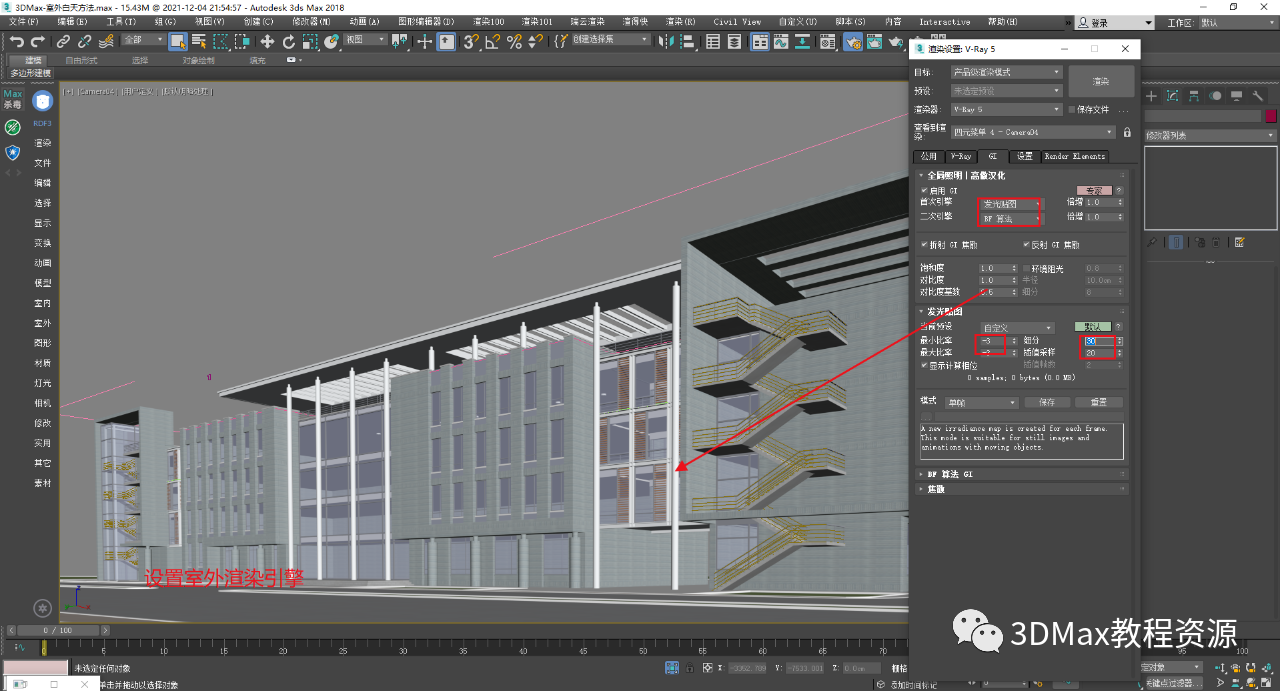Viewport: 1280px width, 691px height.
Task: Click the large 渲染 Render button
Action: tap(1101, 82)
